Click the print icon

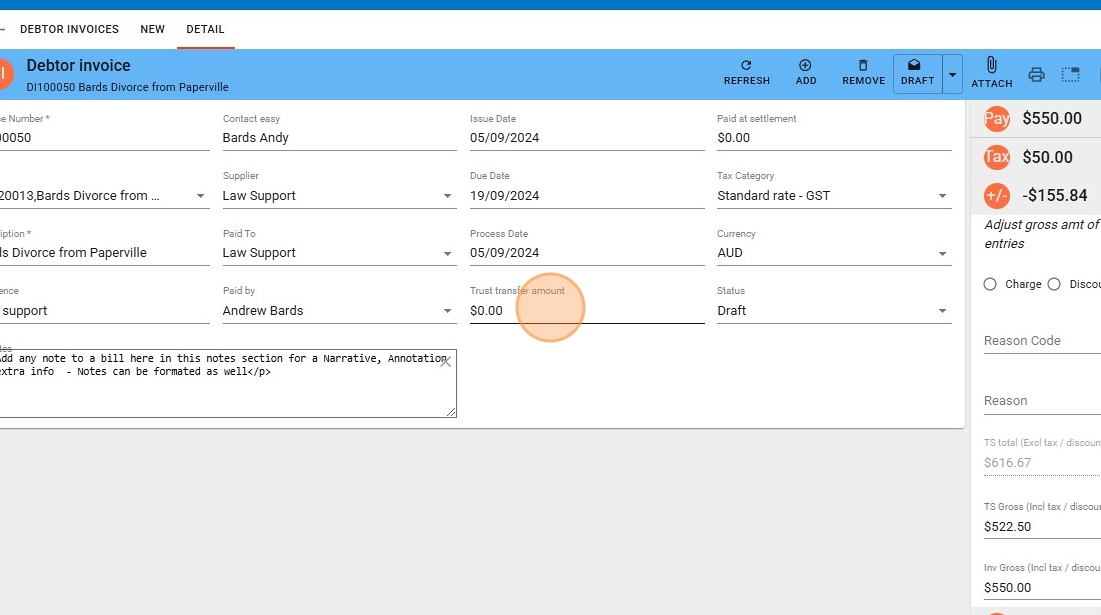(x=1036, y=74)
